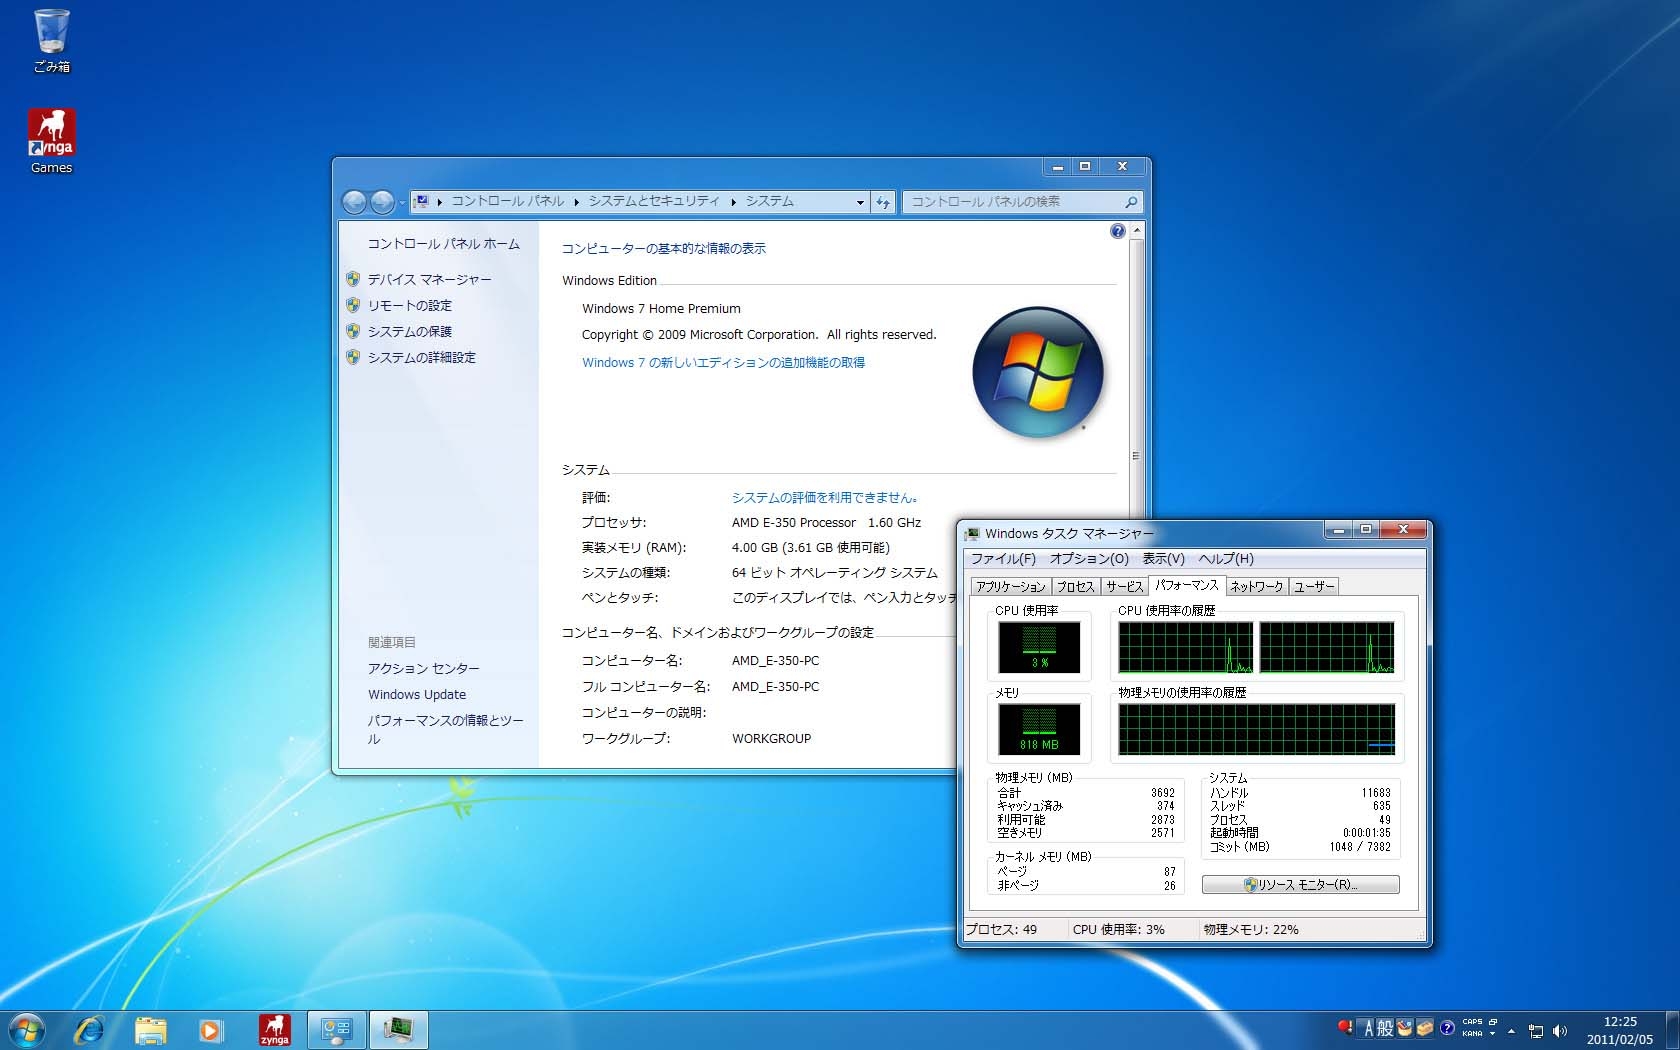Click the refresh button next to the address bar

(x=883, y=202)
